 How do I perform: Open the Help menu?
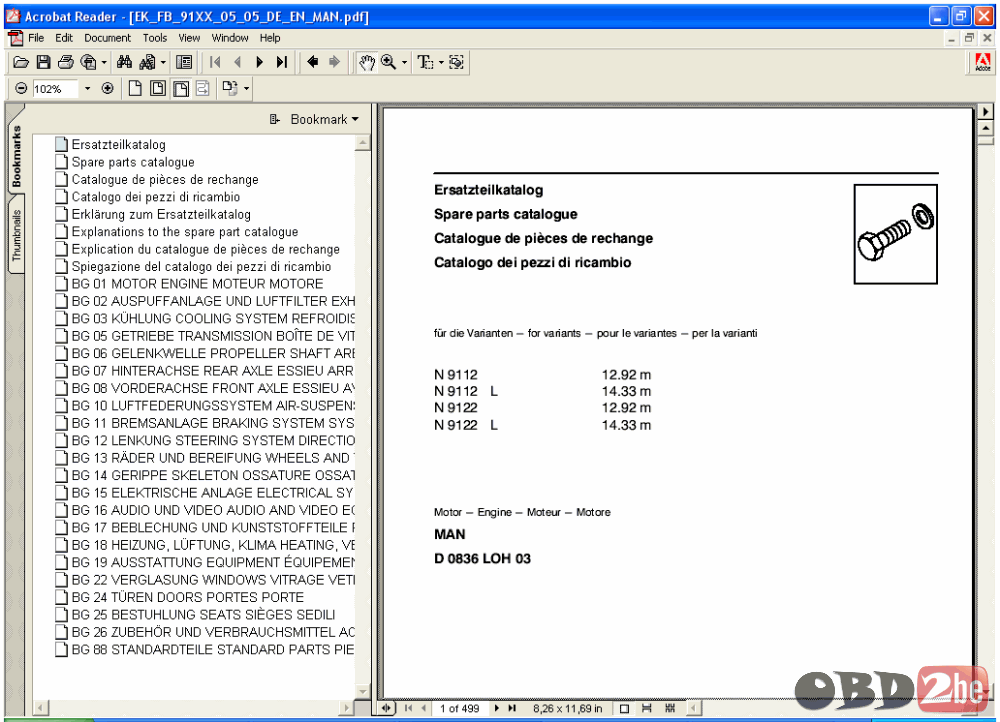click(270, 38)
